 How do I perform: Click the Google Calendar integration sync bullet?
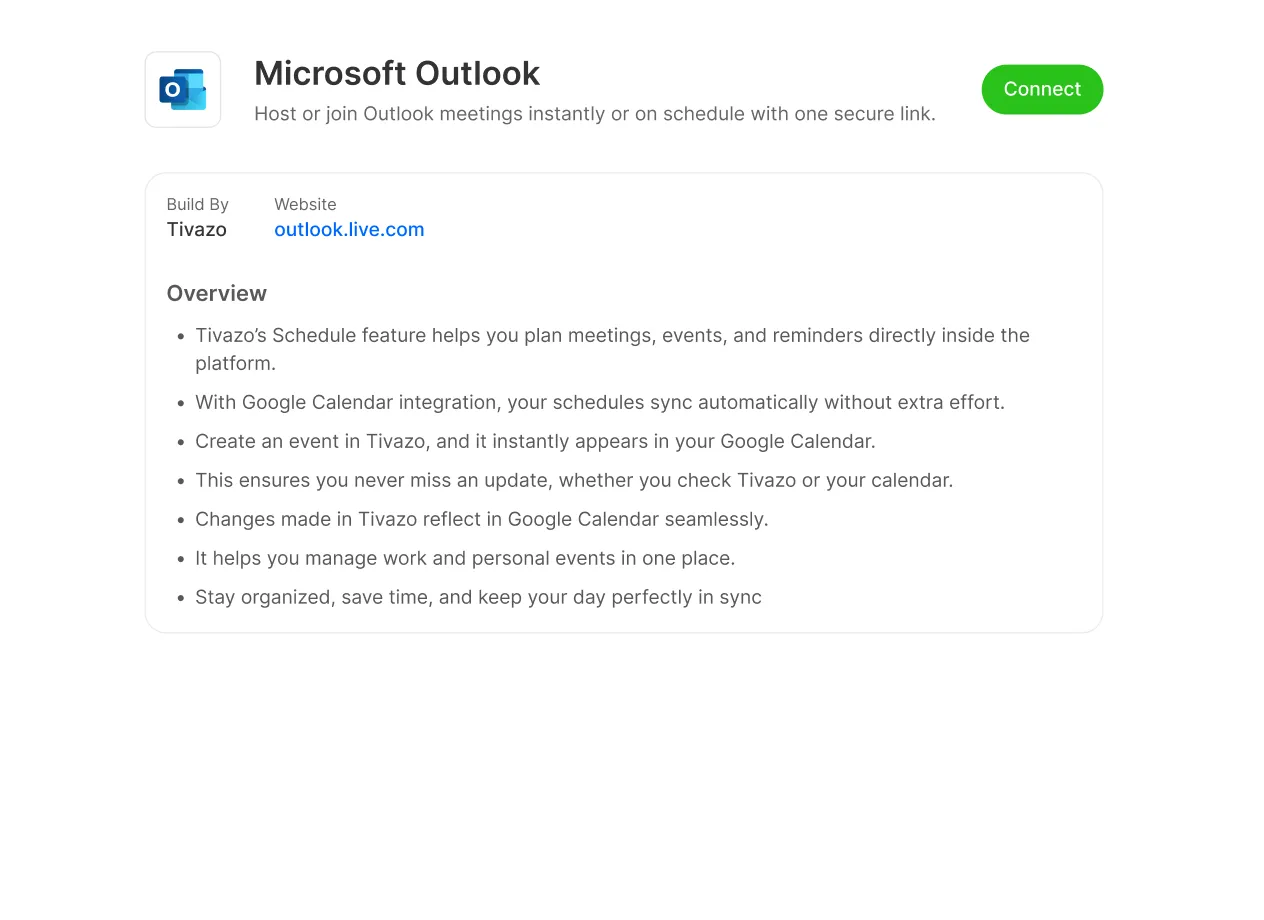(600, 402)
